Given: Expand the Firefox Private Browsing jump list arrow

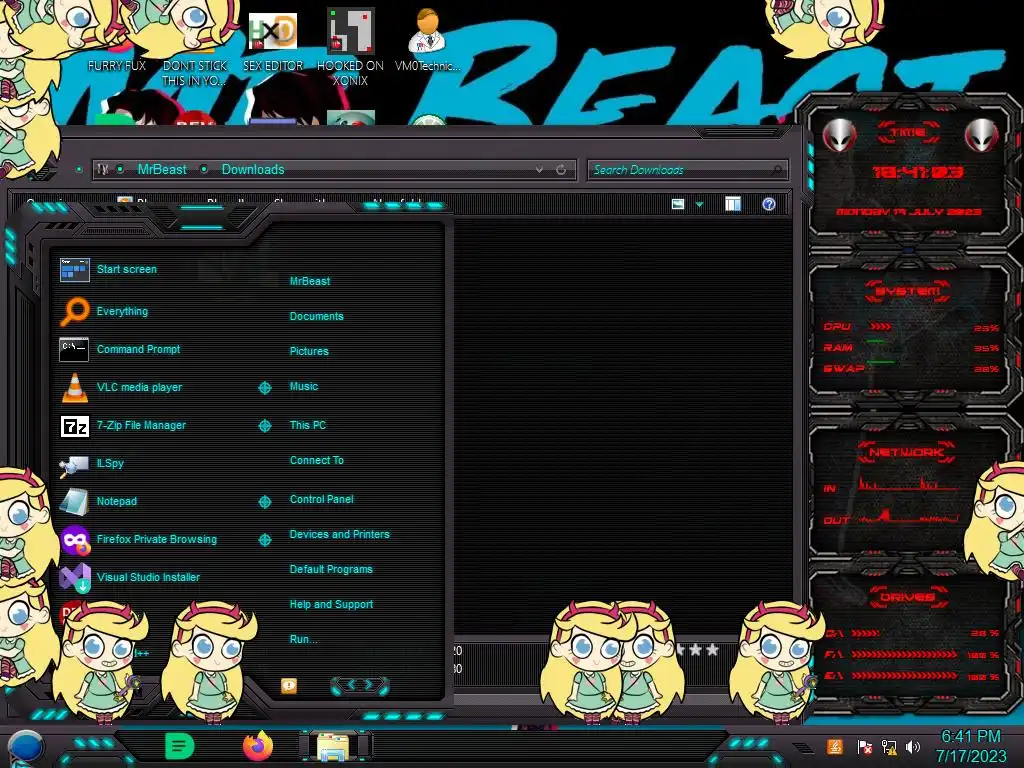Looking at the screenshot, I should (264, 540).
